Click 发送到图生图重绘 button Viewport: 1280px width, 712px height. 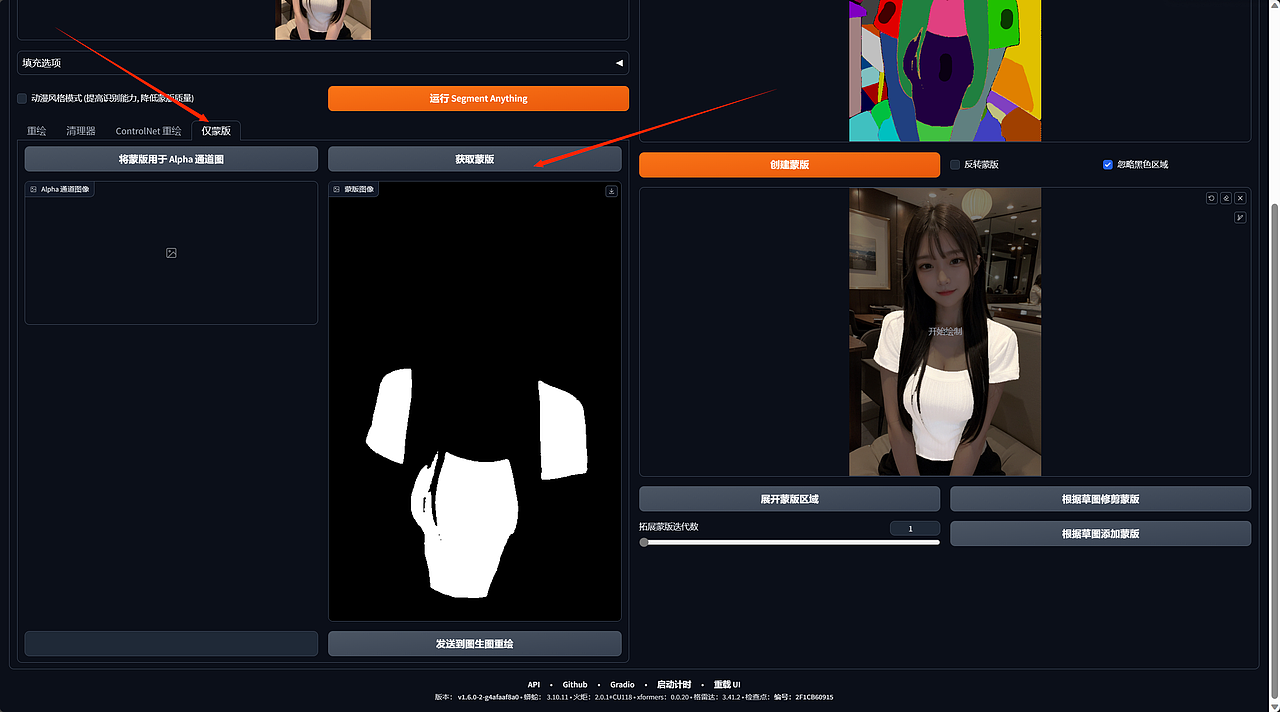point(475,643)
